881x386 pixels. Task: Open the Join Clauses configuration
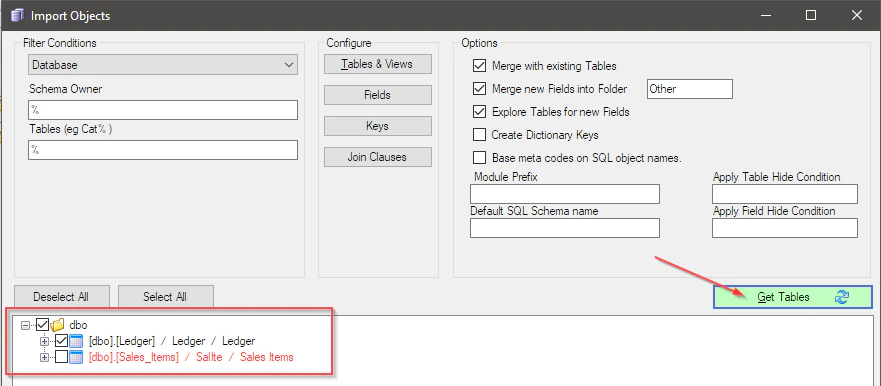click(378, 157)
